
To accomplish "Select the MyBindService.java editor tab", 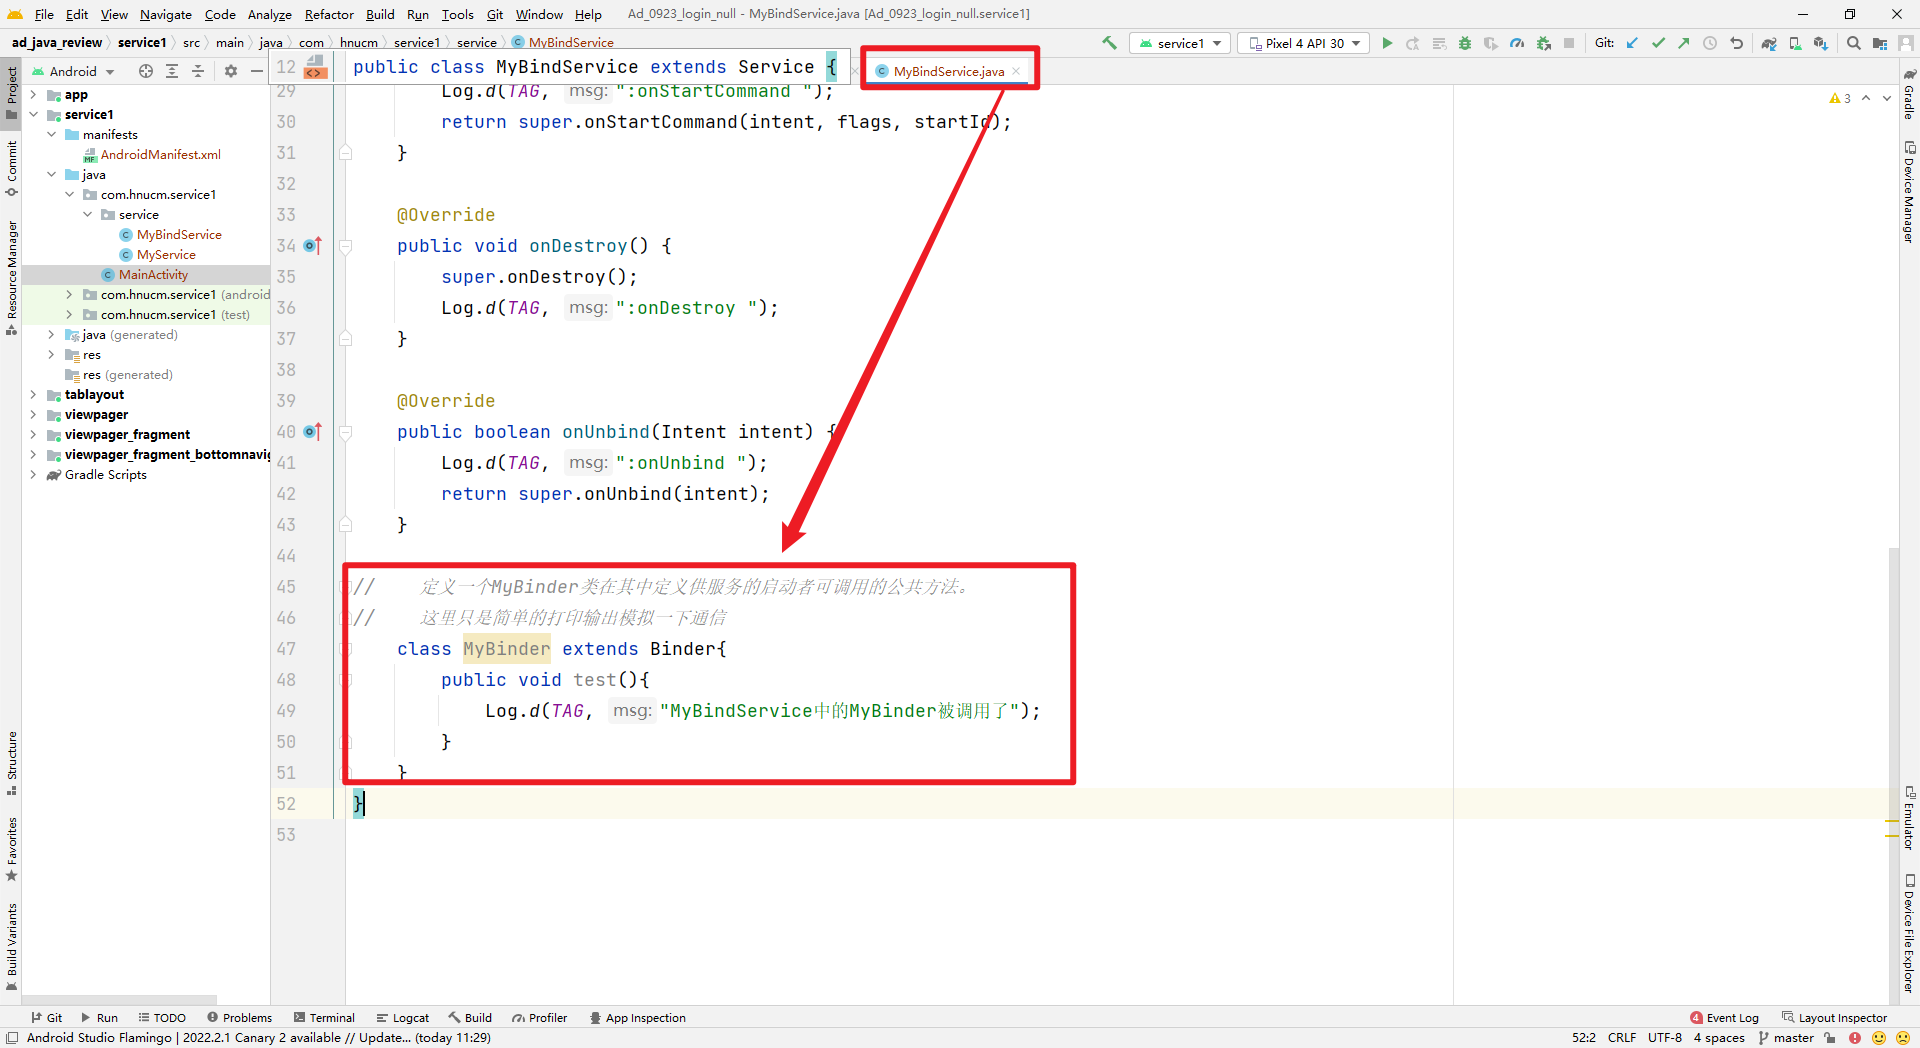I will [x=948, y=71].
